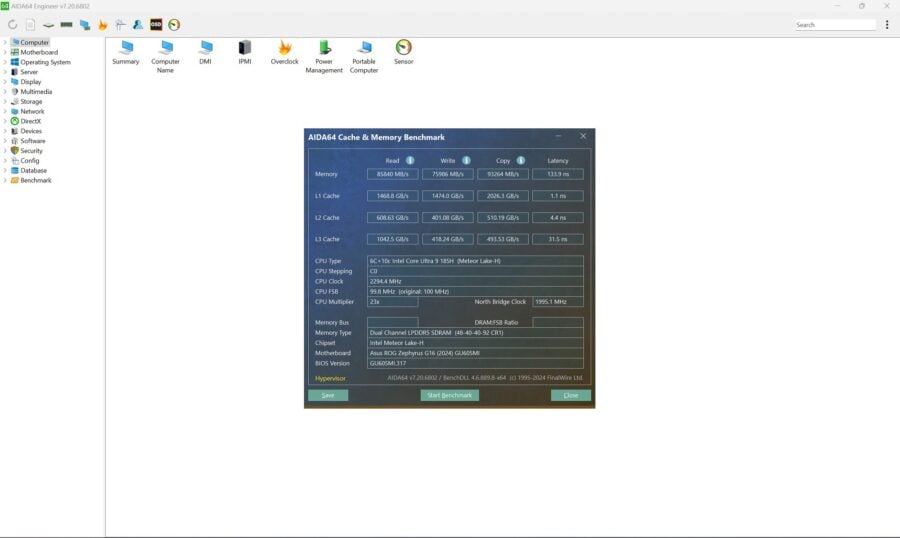Click Save in the benchmark dialog
900x538 pixels.
point(328,395)
